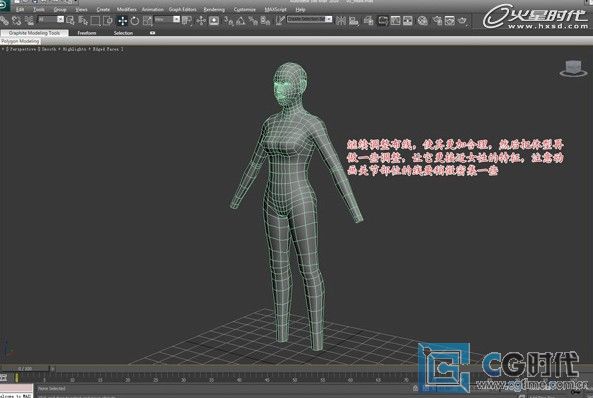The width and height of the screenshot is (593, 398).
Task: Toggle Angle Snap
Action: pos(241,20)
